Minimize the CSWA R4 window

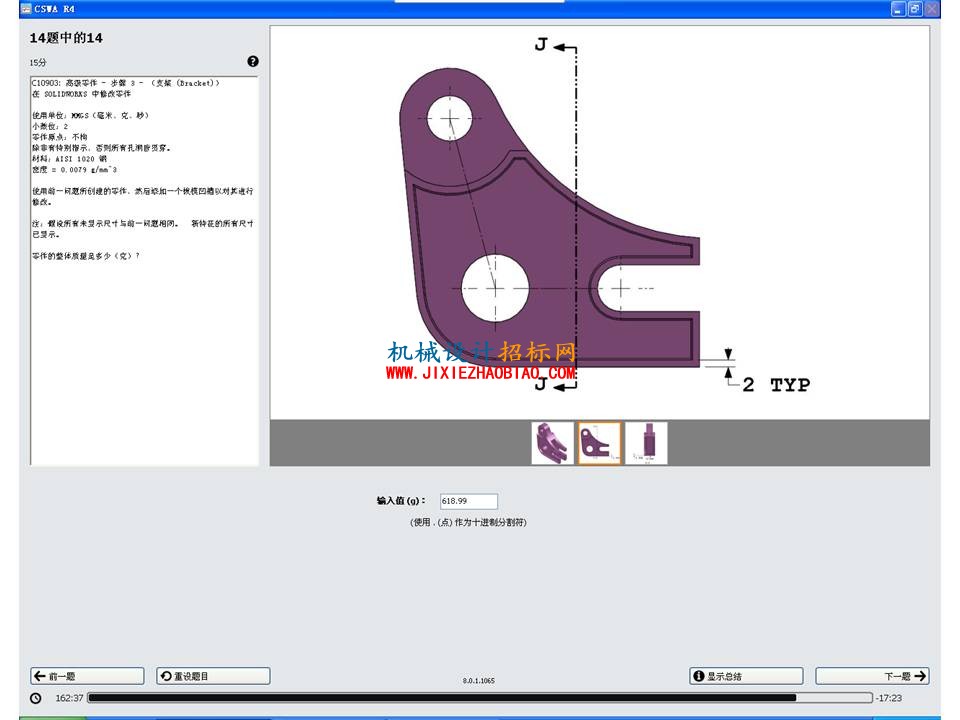point(898,9)
